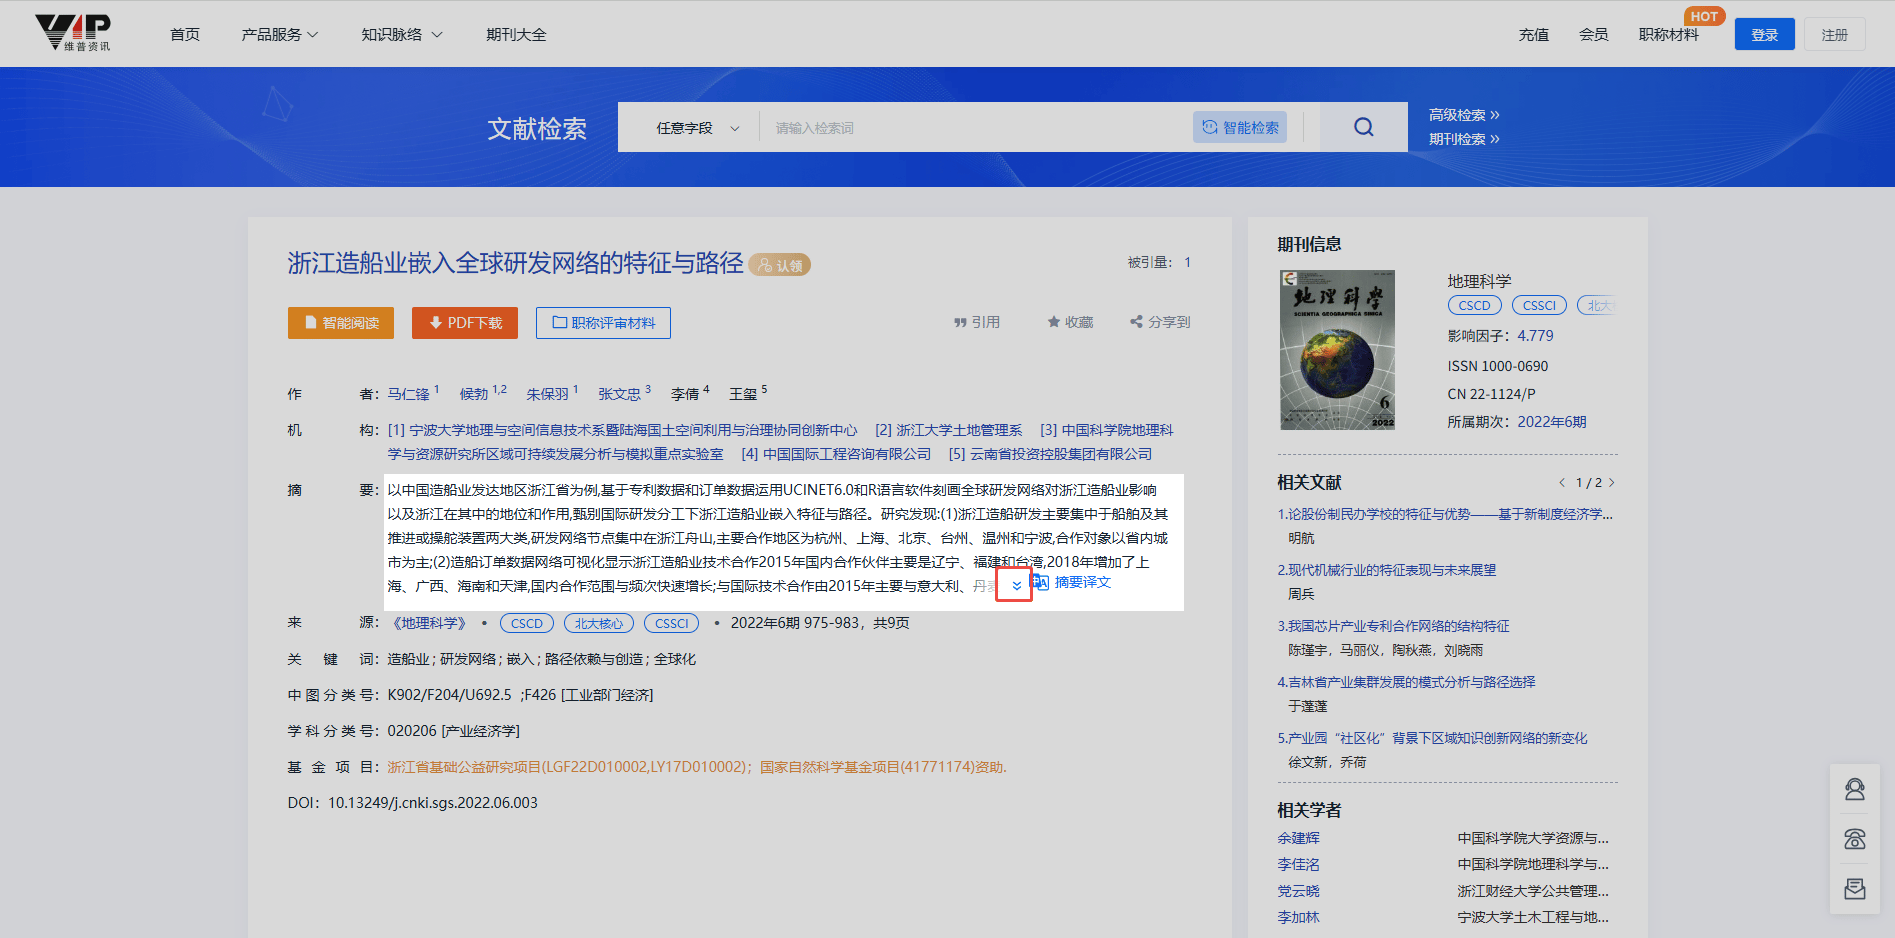Click the VIP 维普资讯 logo
The width and height of the screenshot is (1895, 938).
pyautogui.click(x=73, y=32)
